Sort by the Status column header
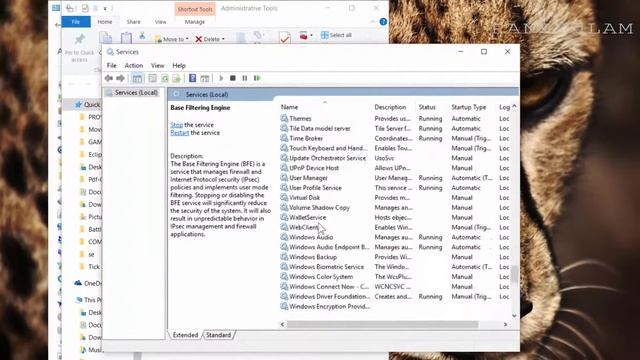This screenshot has height=360, width=640. [x=427, y=107]
